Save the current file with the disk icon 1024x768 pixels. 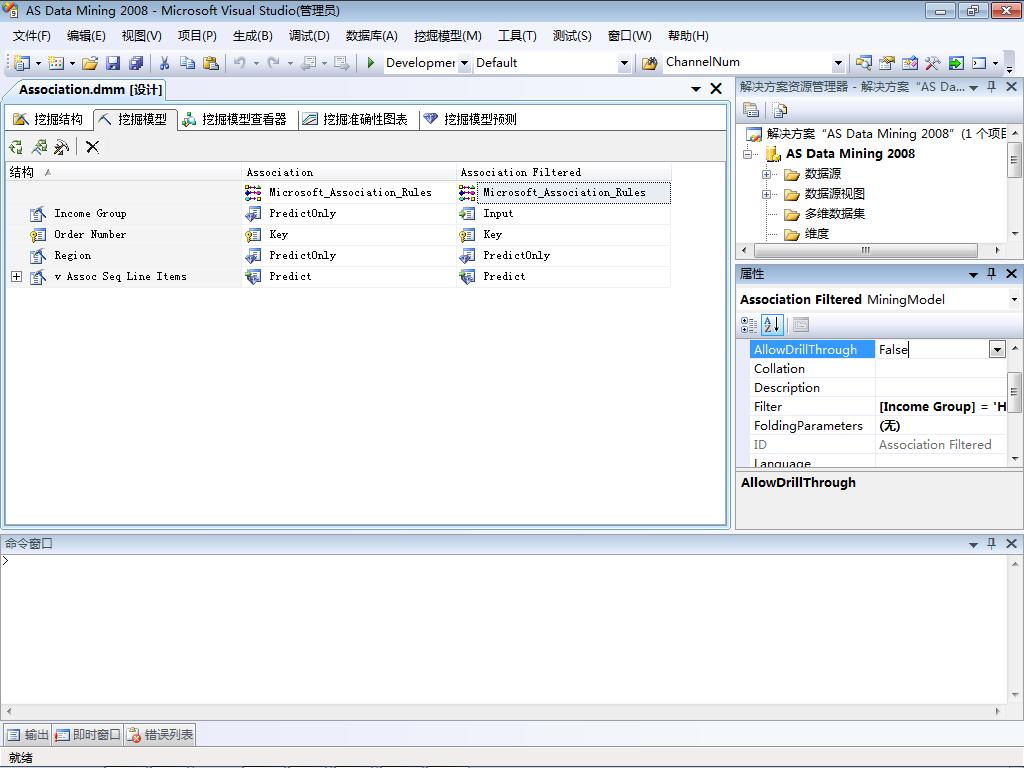[x=113, y=63]
